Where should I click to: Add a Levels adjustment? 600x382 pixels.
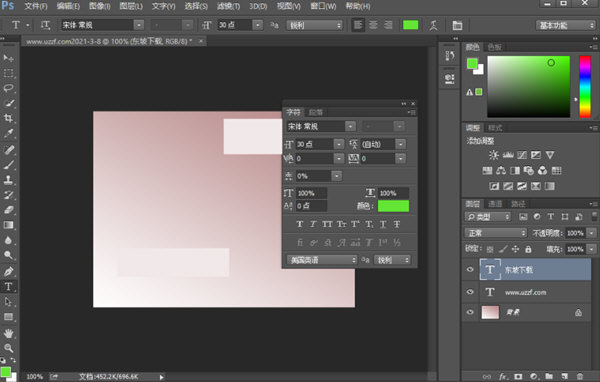[508, 155]
